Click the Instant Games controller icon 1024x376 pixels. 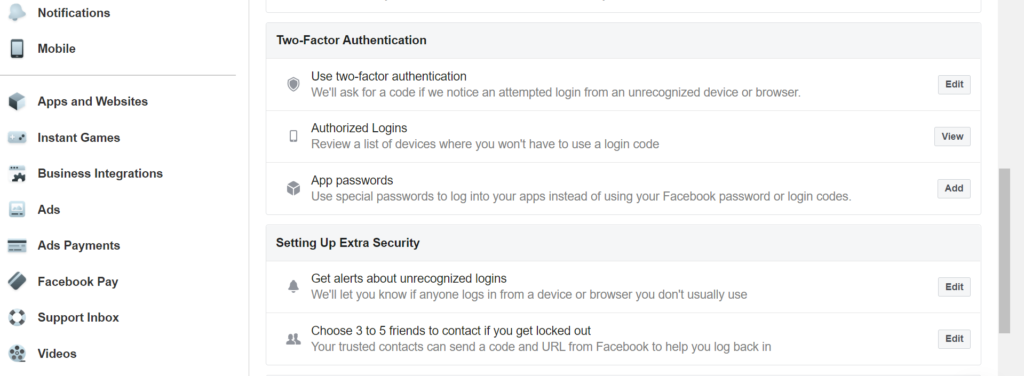(x=17, y=138)
